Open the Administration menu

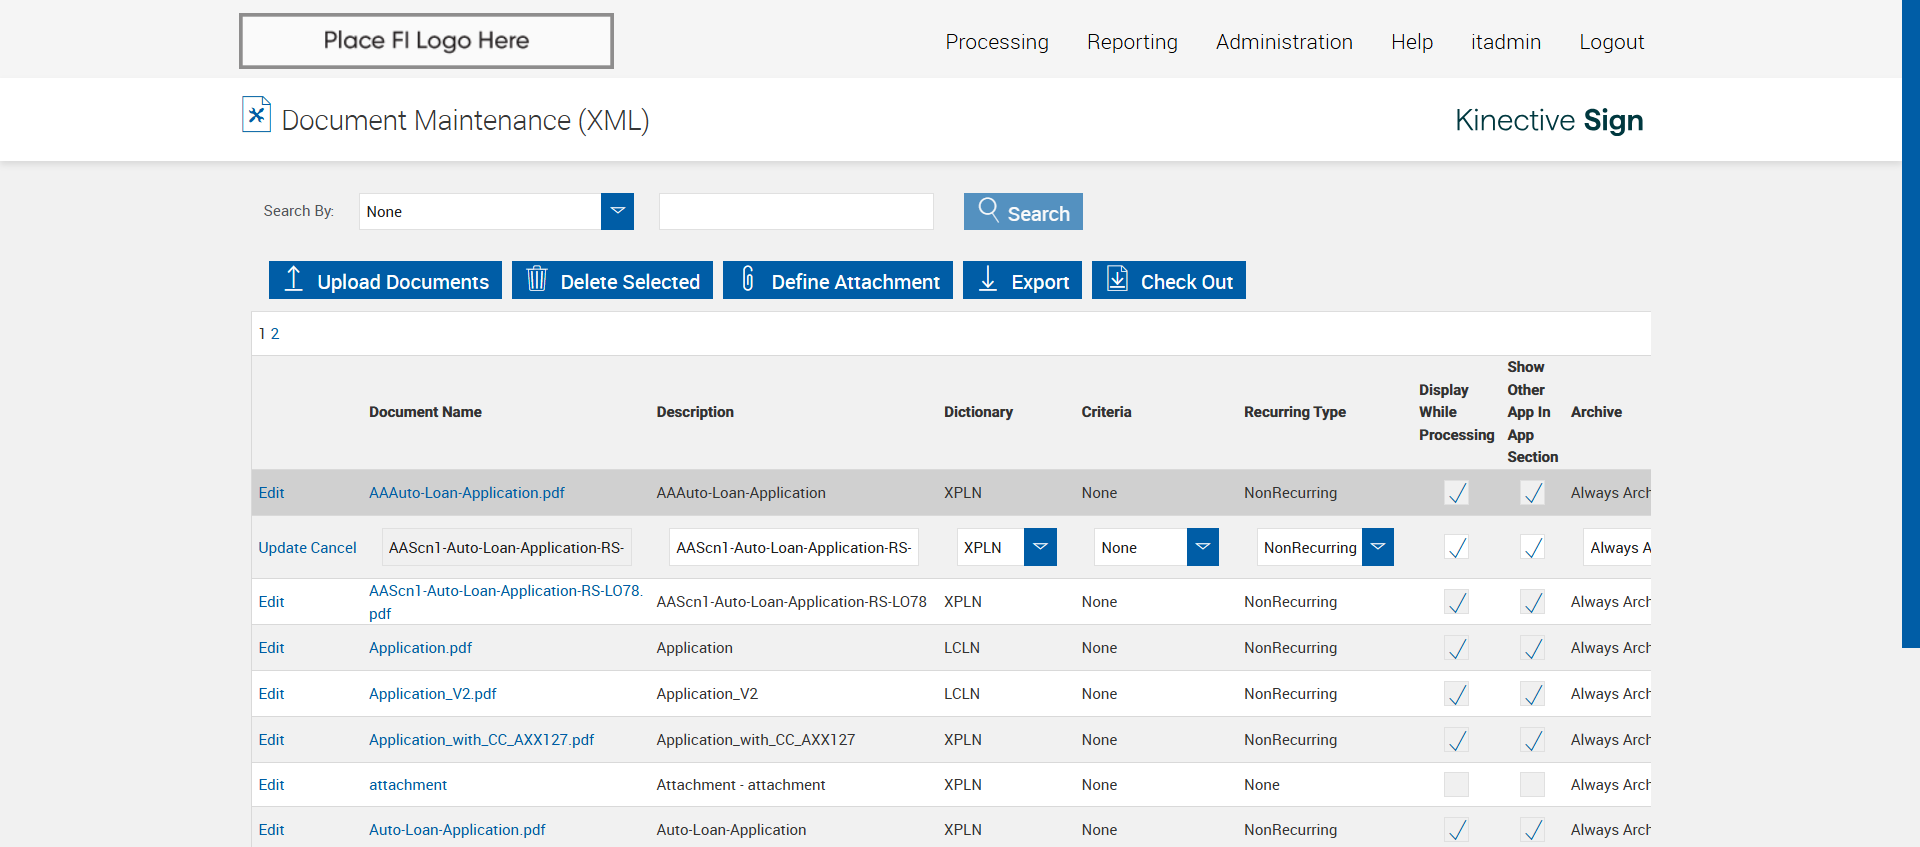[x=1284, y=42]
